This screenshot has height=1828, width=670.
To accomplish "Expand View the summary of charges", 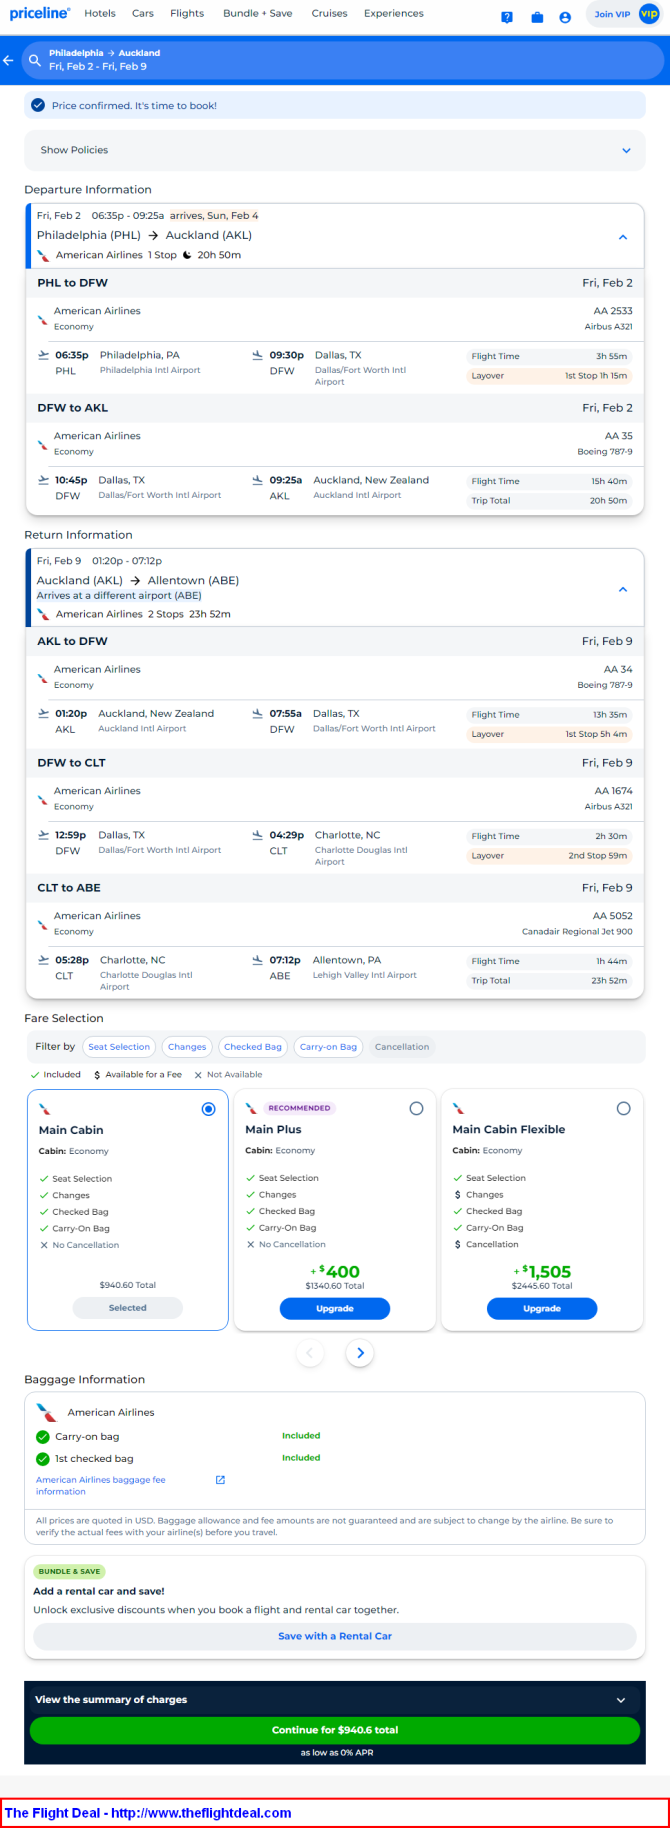I will [334, 1699].
